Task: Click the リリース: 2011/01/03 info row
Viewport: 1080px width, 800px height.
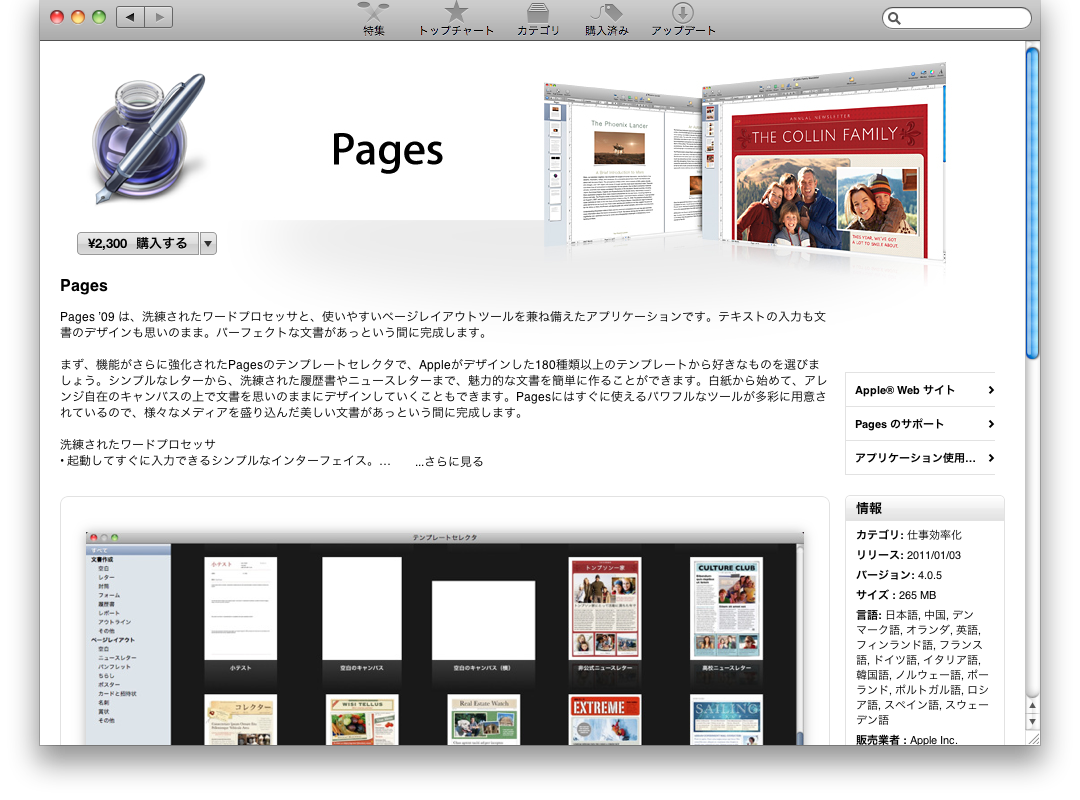Action: pos(908,555)
